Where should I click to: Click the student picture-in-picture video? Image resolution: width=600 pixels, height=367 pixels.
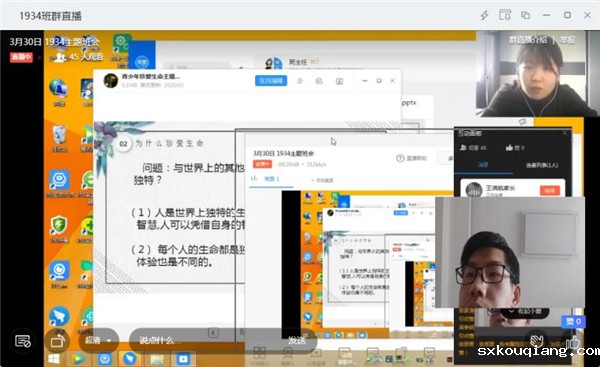click(510, 253)
